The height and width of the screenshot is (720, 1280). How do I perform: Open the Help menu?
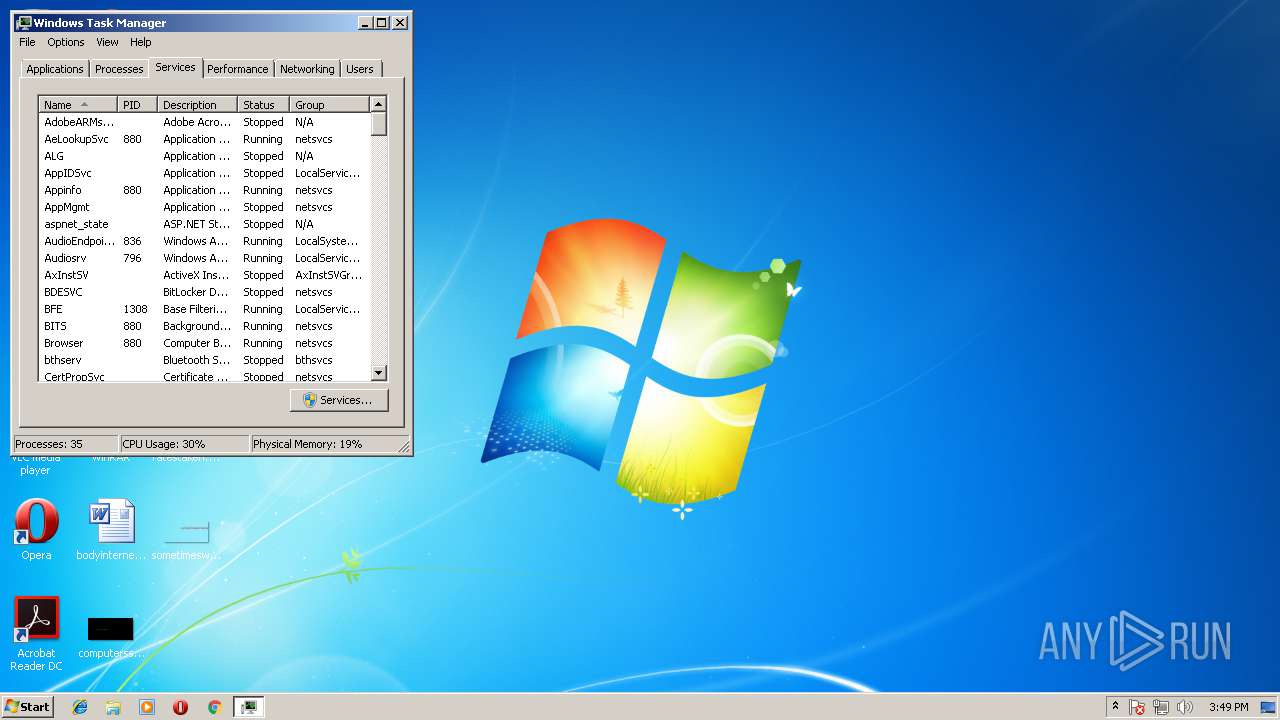(141, 42)
